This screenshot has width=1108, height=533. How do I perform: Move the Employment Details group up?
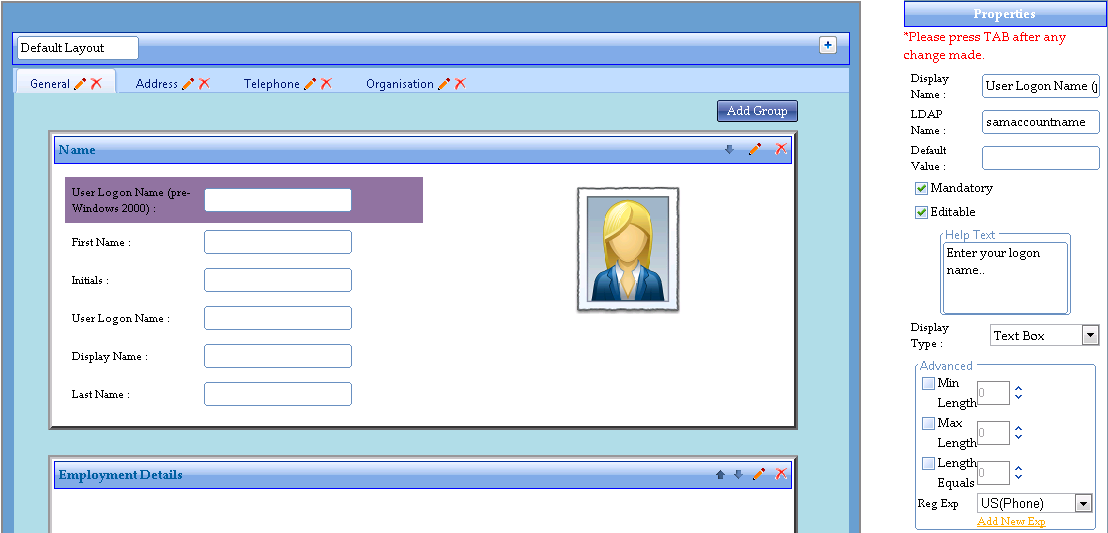point(720,474)
